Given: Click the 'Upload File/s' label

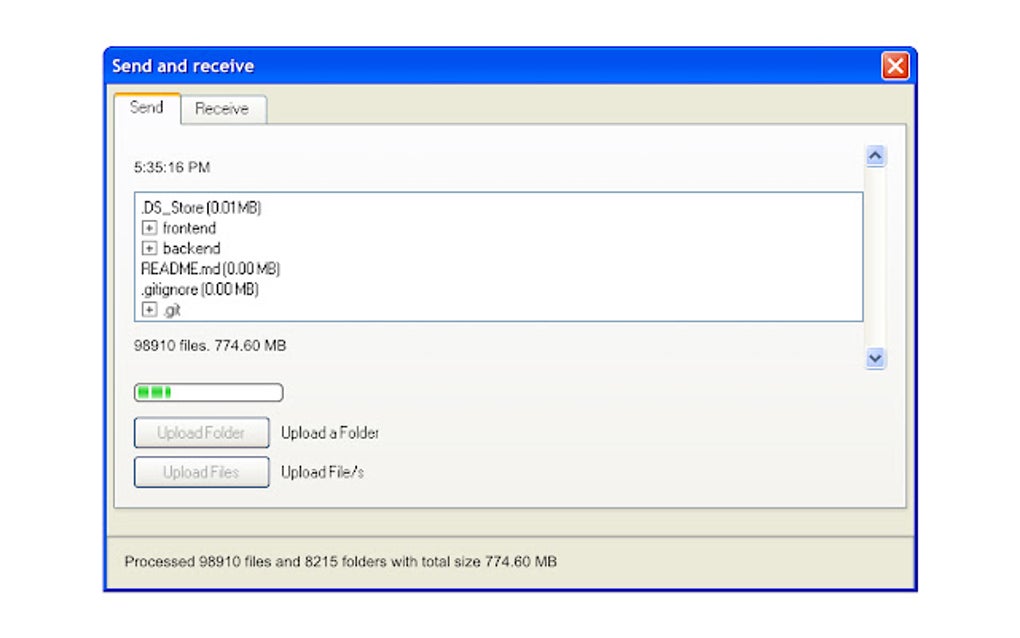Looking at the screenshot, I should point(322,473).
